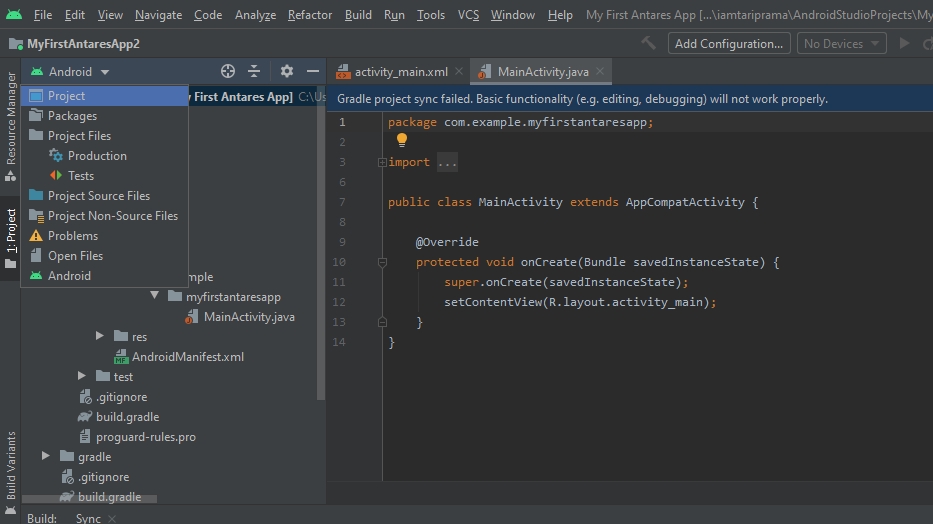Click the Add Configuration button
The image size is (933, 524).
pos(728,43)
